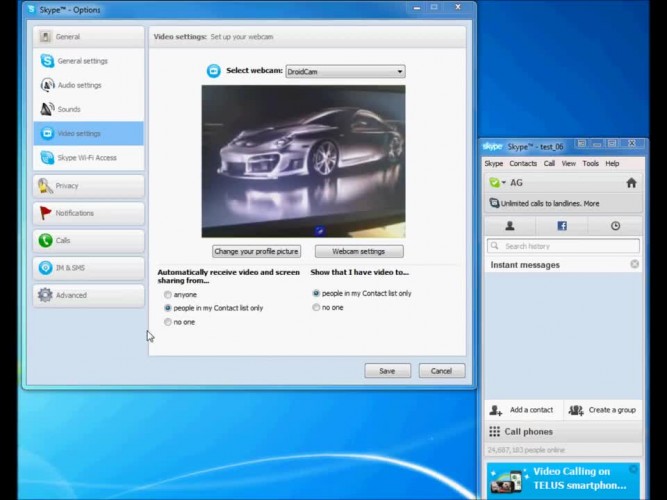The width and height of the screenshot is (667, 500).
Task: Click the Skype Wi-Fi Access icon
Action: [x=47, y=158]
